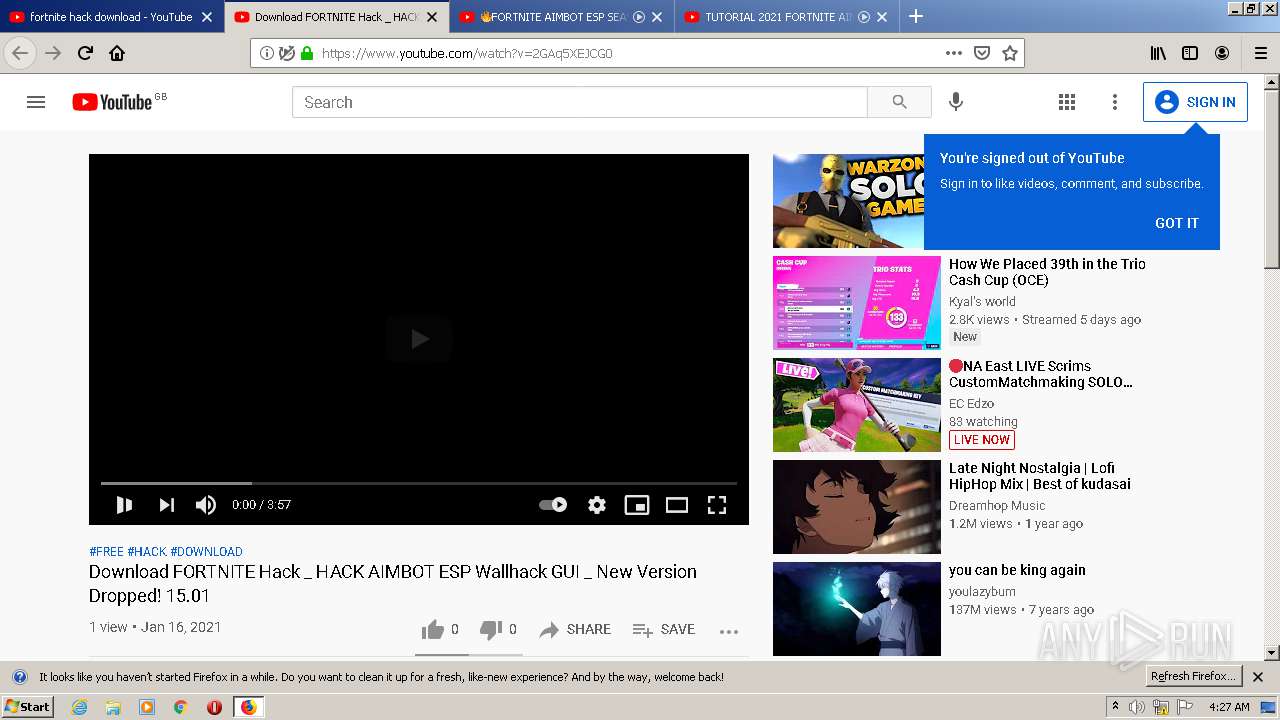1280x720 pixels.
Task: Mute the video volume speaker icon
Action: tap(206, 505)
